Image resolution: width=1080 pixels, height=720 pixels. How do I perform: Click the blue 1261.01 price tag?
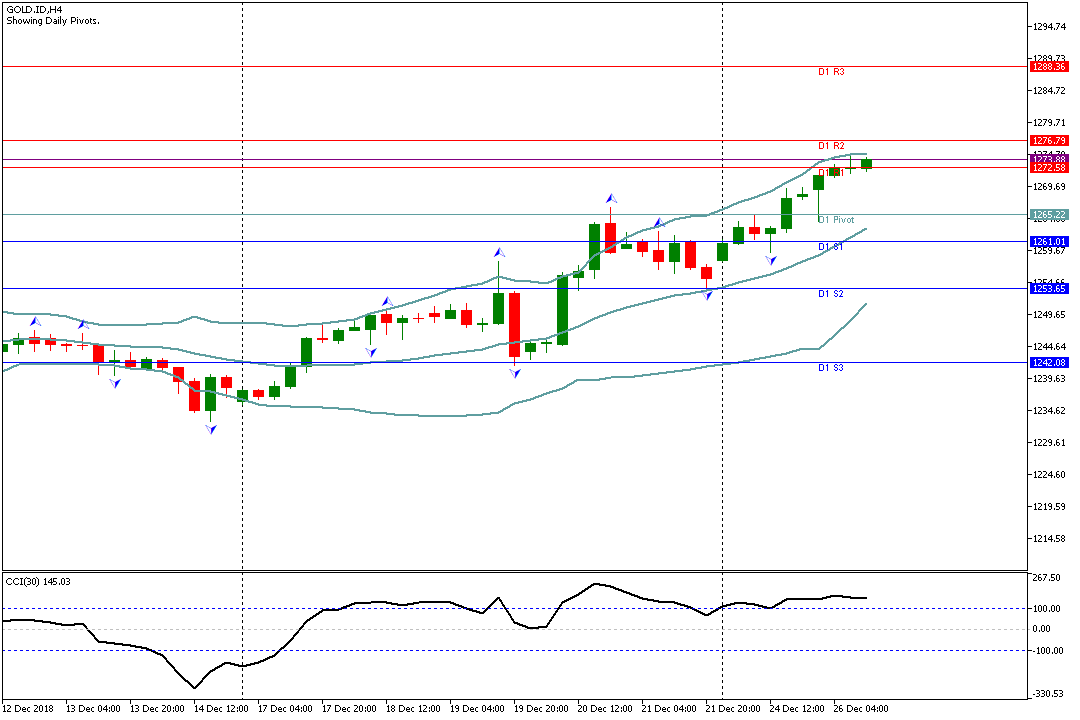point(1049,242)
